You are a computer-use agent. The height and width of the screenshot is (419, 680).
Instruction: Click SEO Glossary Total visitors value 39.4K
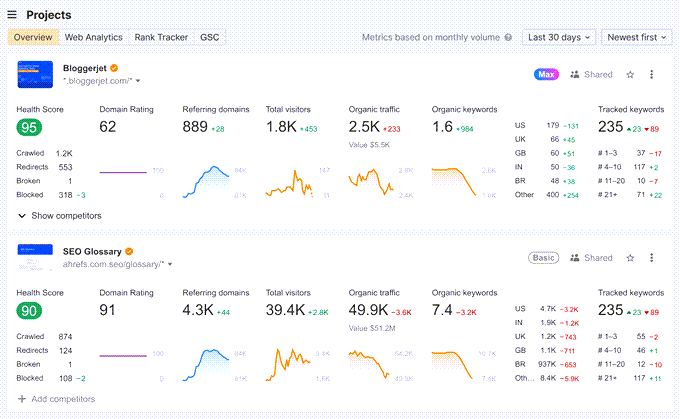[285, 310]
